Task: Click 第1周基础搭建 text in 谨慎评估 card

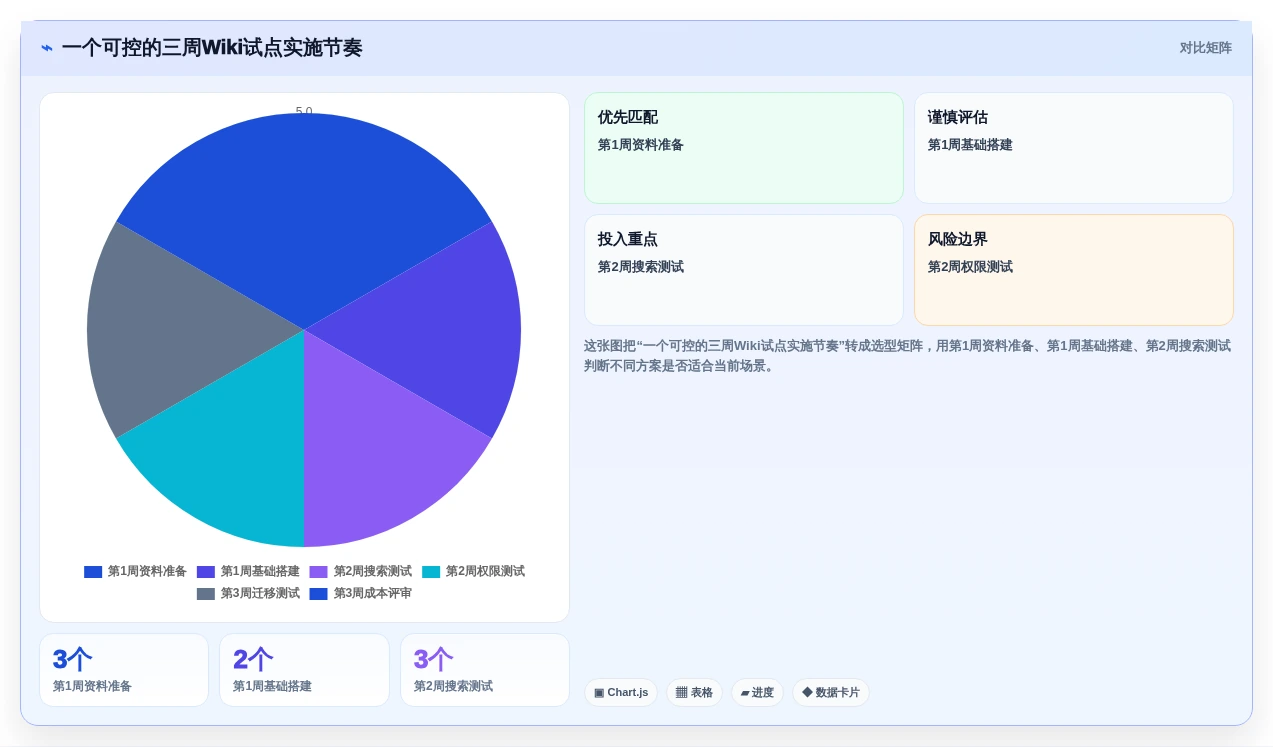Action: (970, 145)
